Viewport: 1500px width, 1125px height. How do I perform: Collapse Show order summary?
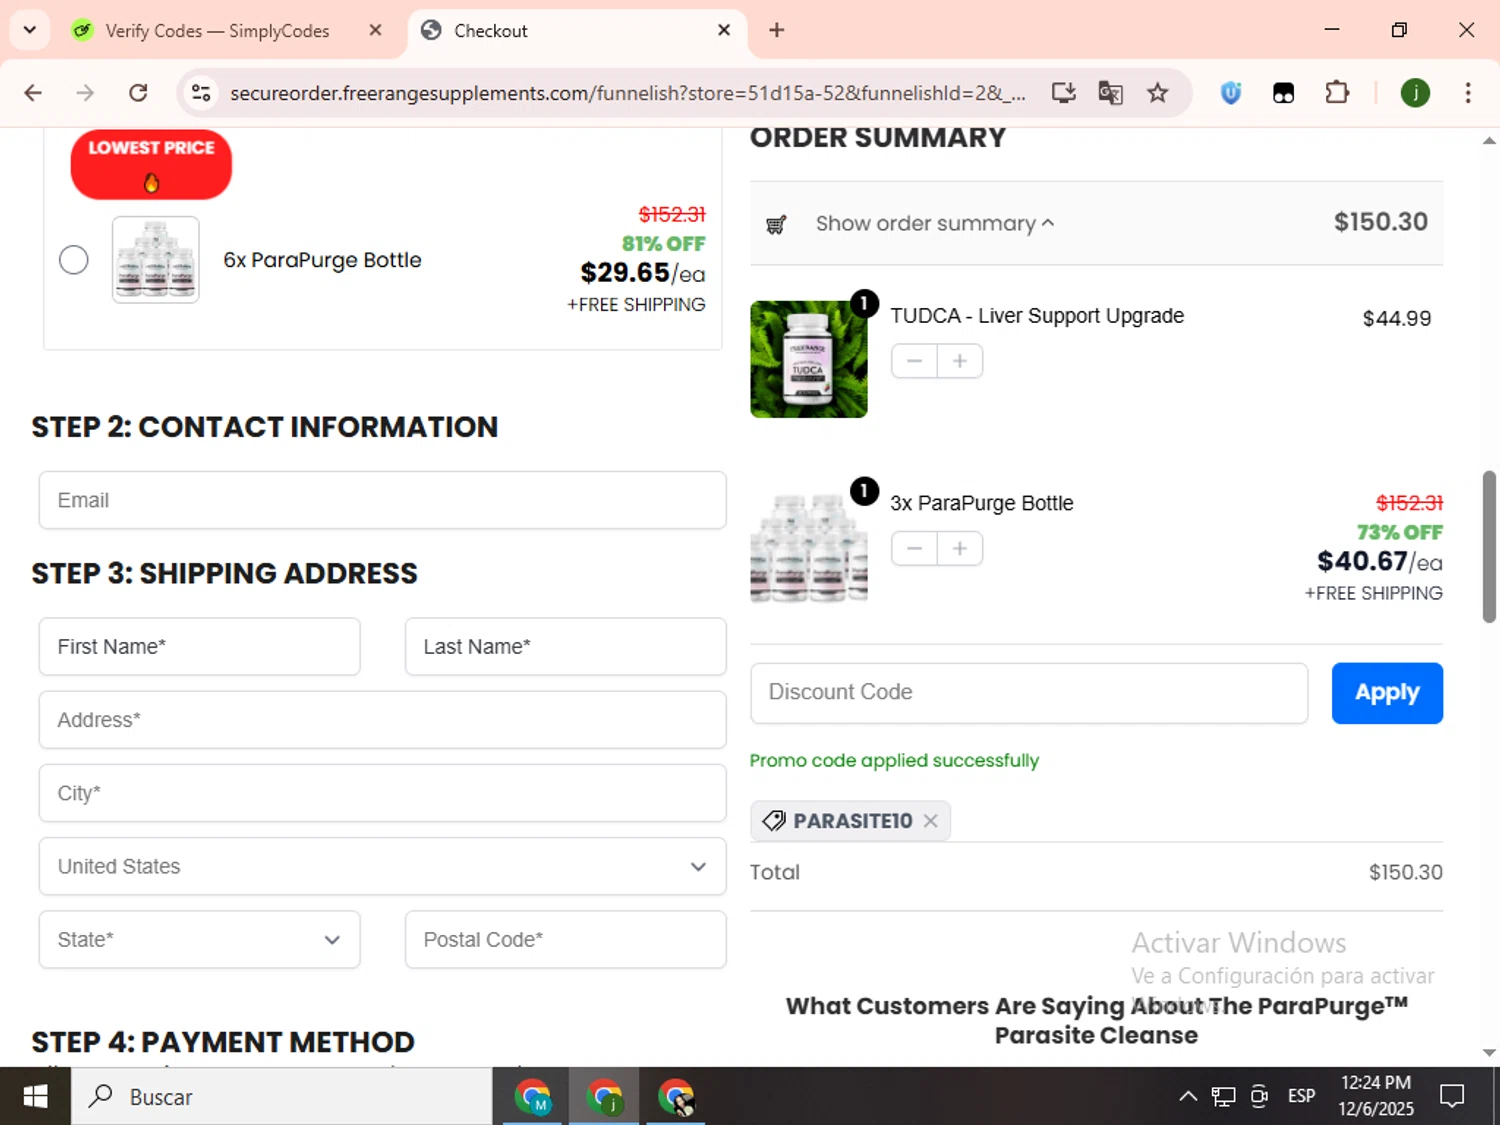tap(935, 223)
